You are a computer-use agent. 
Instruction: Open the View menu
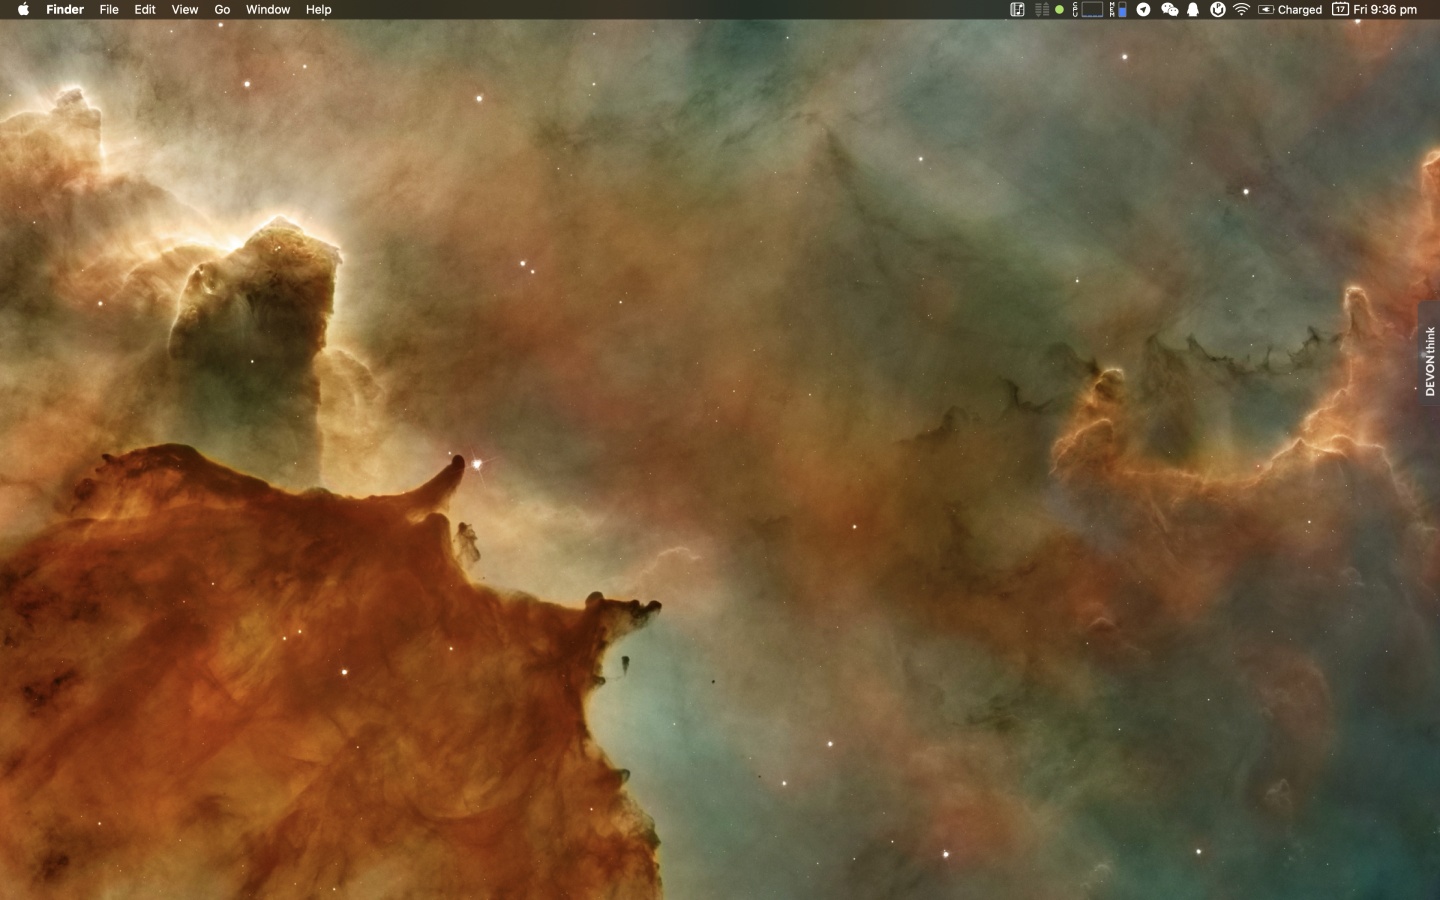185,9
